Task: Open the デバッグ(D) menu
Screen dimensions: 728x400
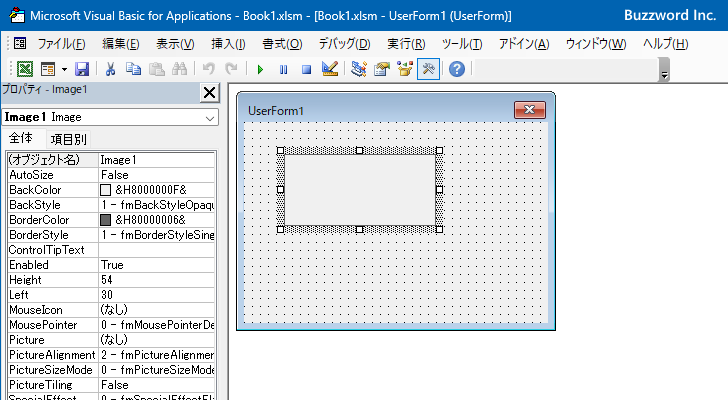Action: (x=344, y=44)
